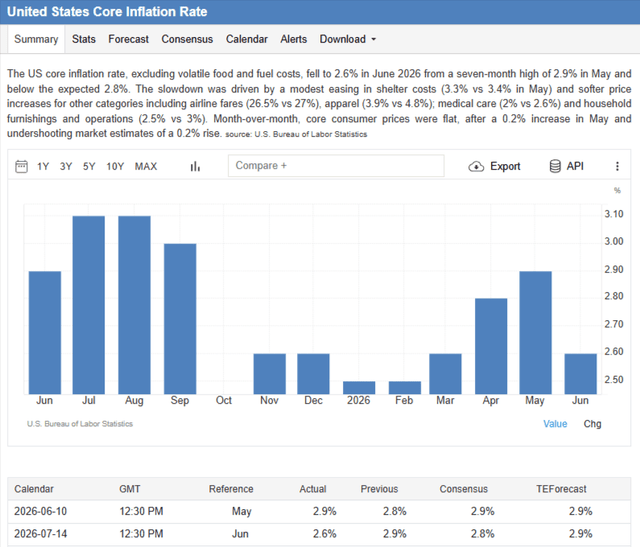Open the Consensus tab
Screen dimensions: 640x547
187,39
